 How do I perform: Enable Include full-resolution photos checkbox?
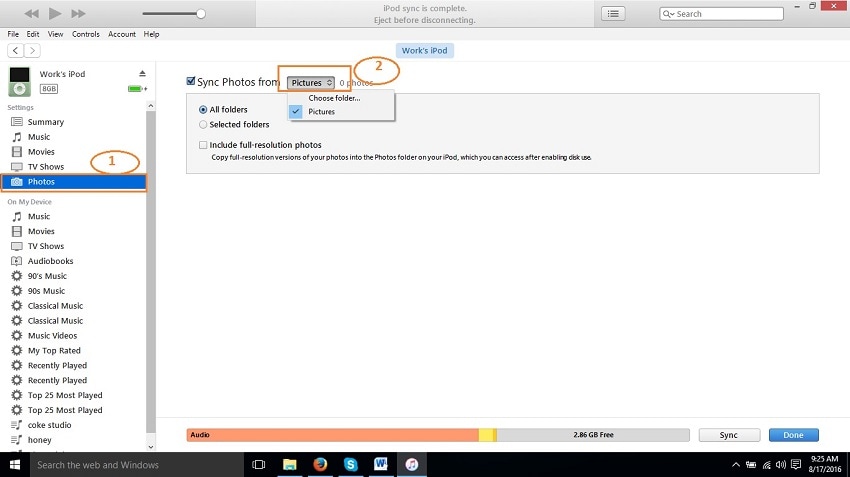click(x=203, y=145)
